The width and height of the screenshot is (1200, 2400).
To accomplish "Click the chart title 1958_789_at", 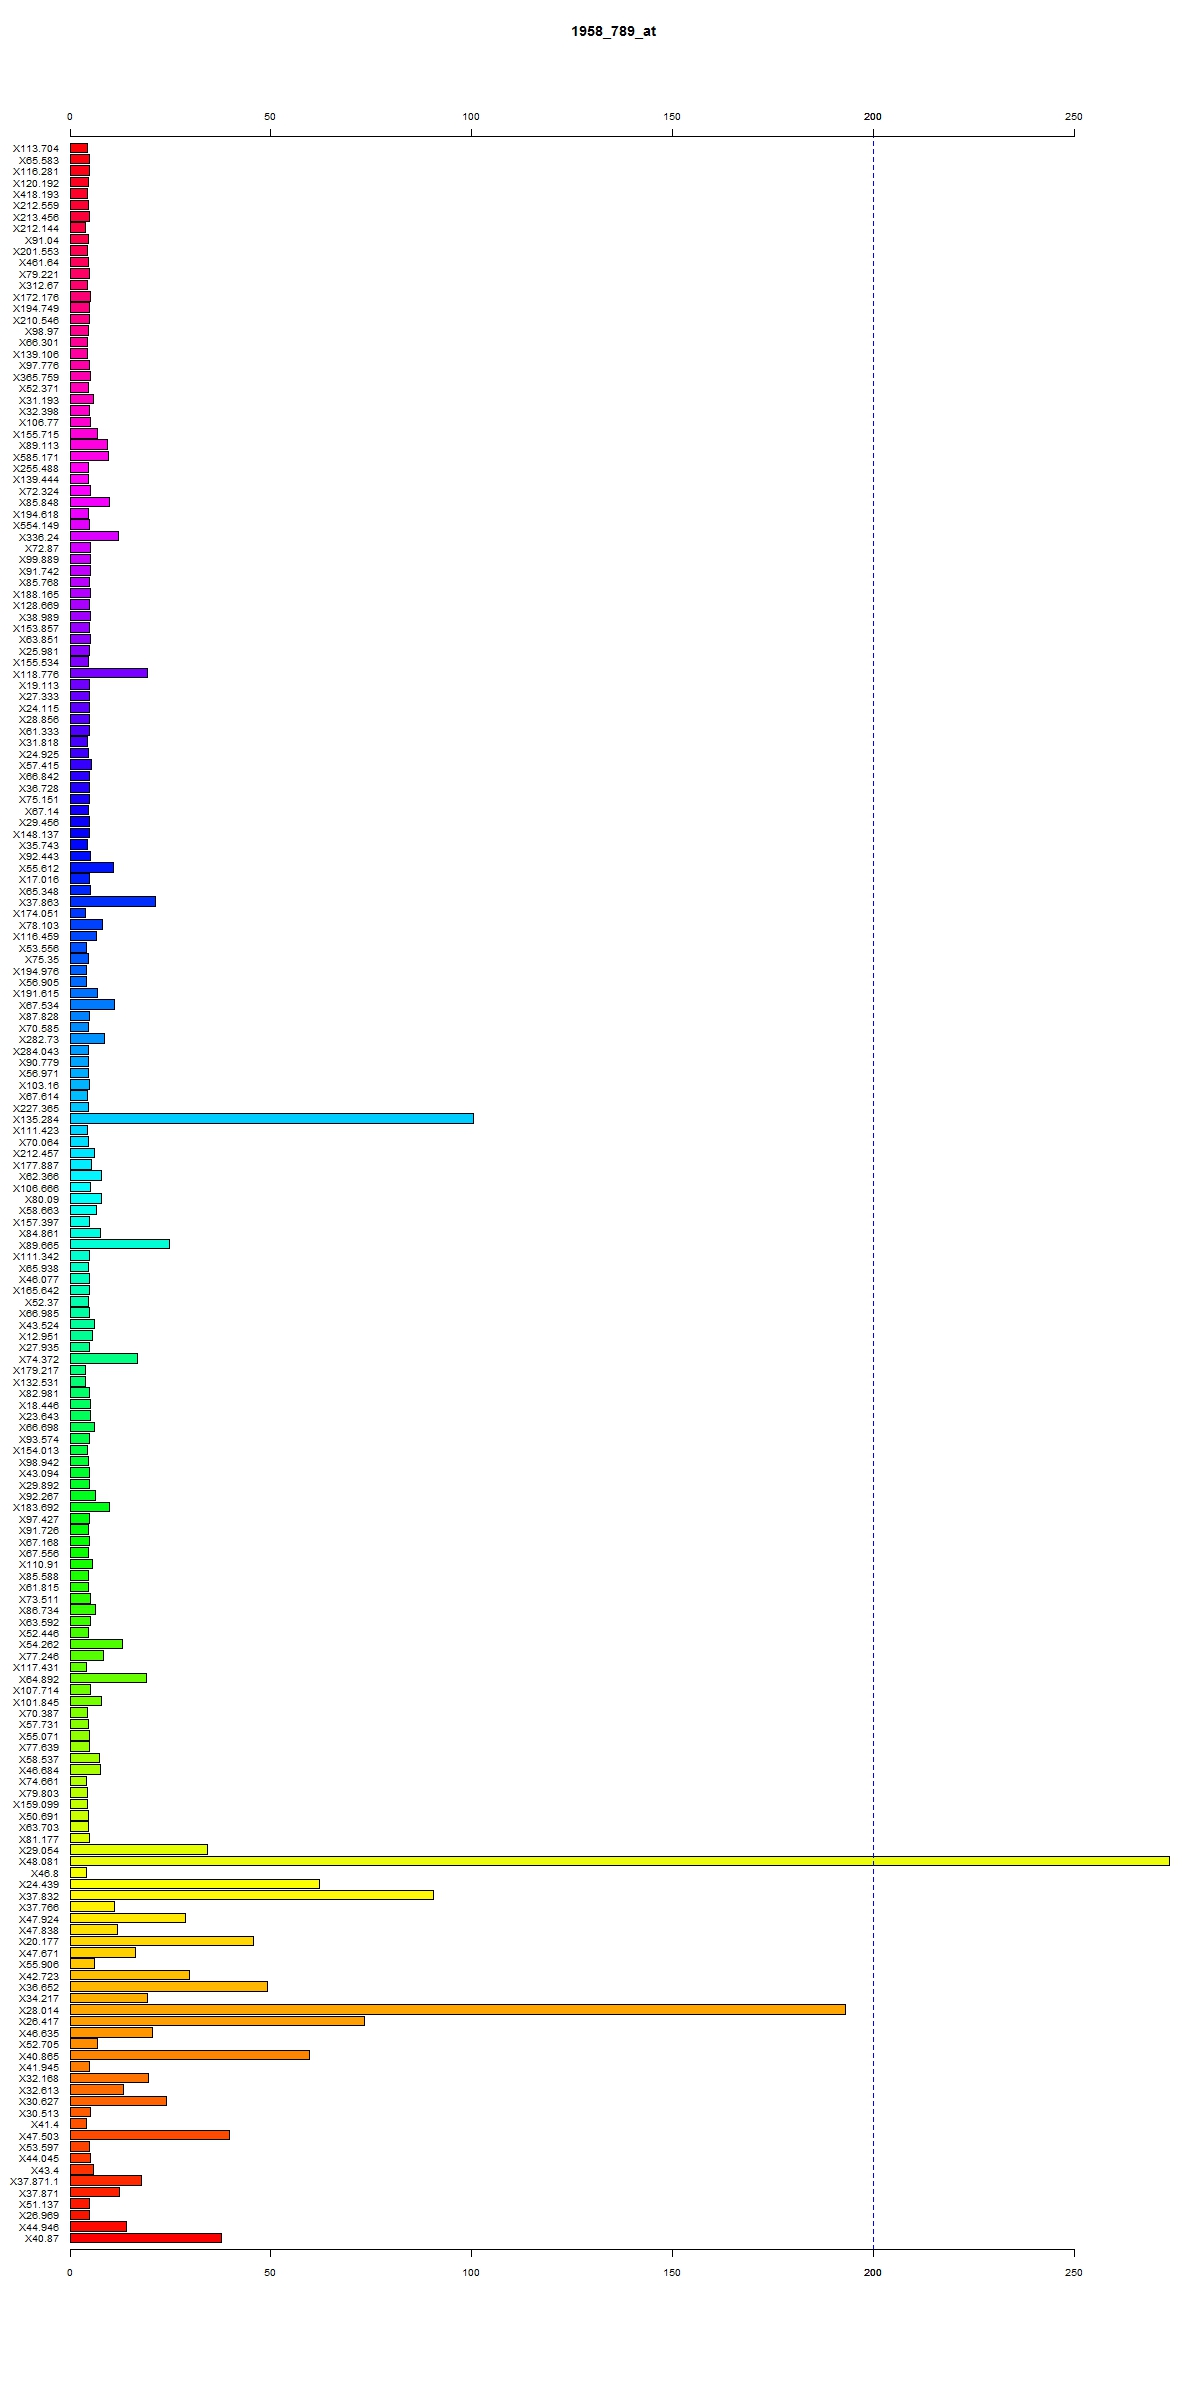I will coord(613,31).
